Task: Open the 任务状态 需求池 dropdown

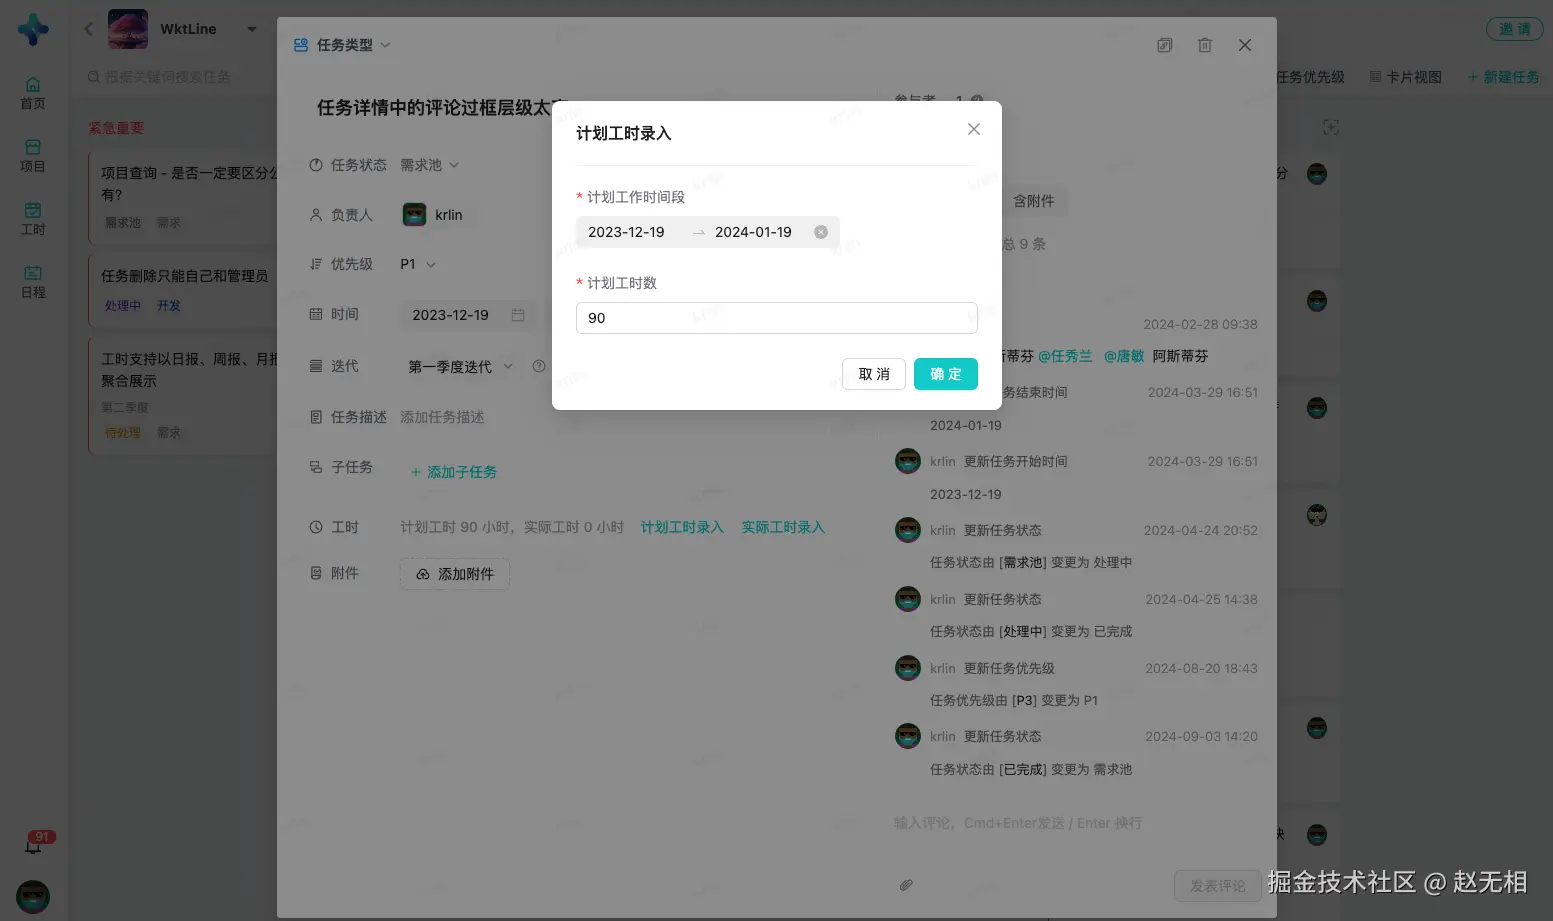Action: point(430,165)
